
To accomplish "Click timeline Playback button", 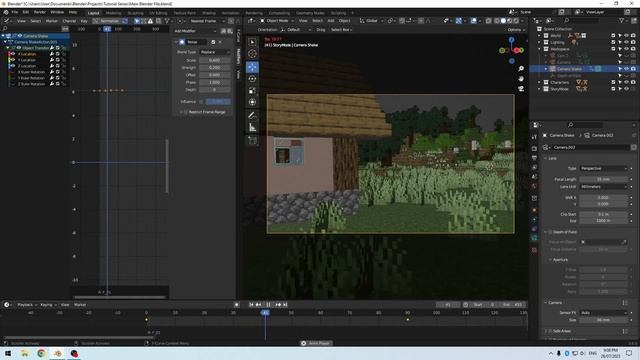I will pos(26,305).
